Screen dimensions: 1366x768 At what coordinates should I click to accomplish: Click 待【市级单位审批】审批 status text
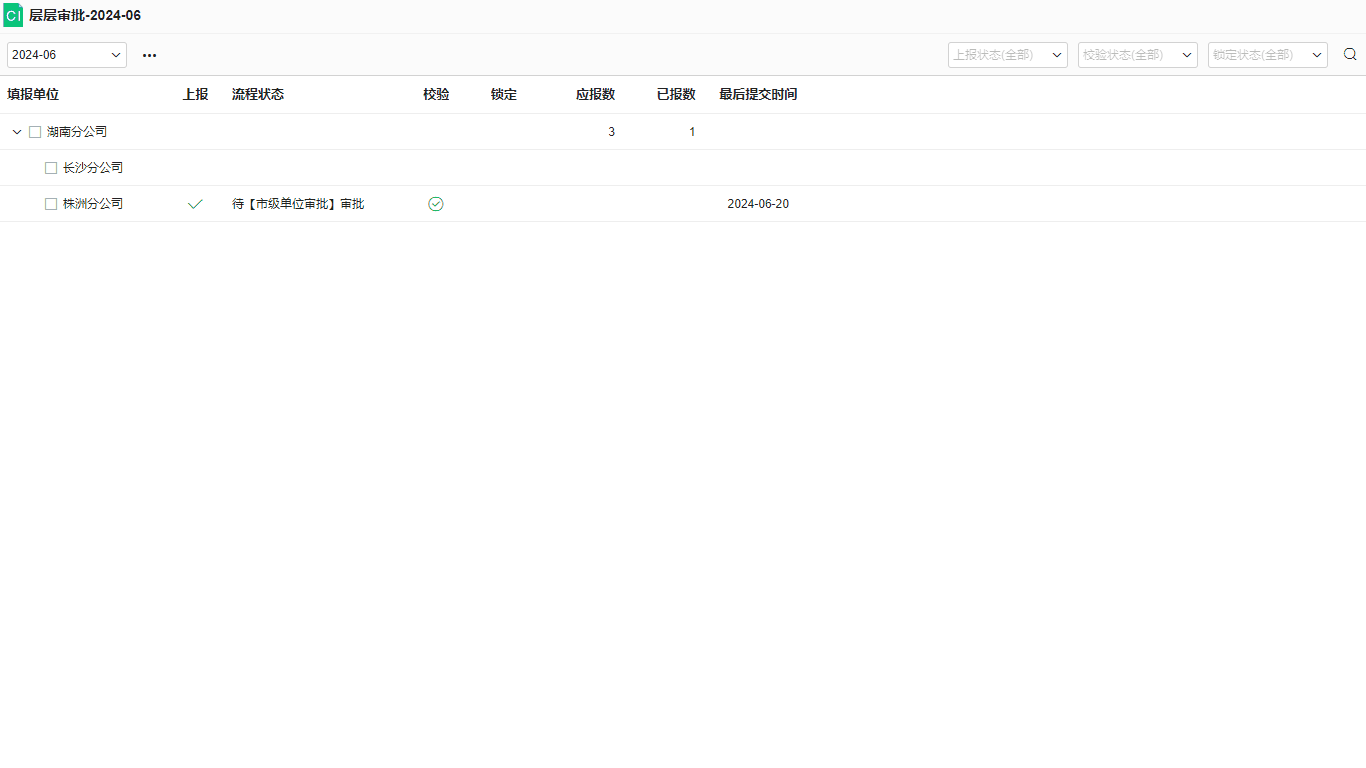click(x=298, y=204)
